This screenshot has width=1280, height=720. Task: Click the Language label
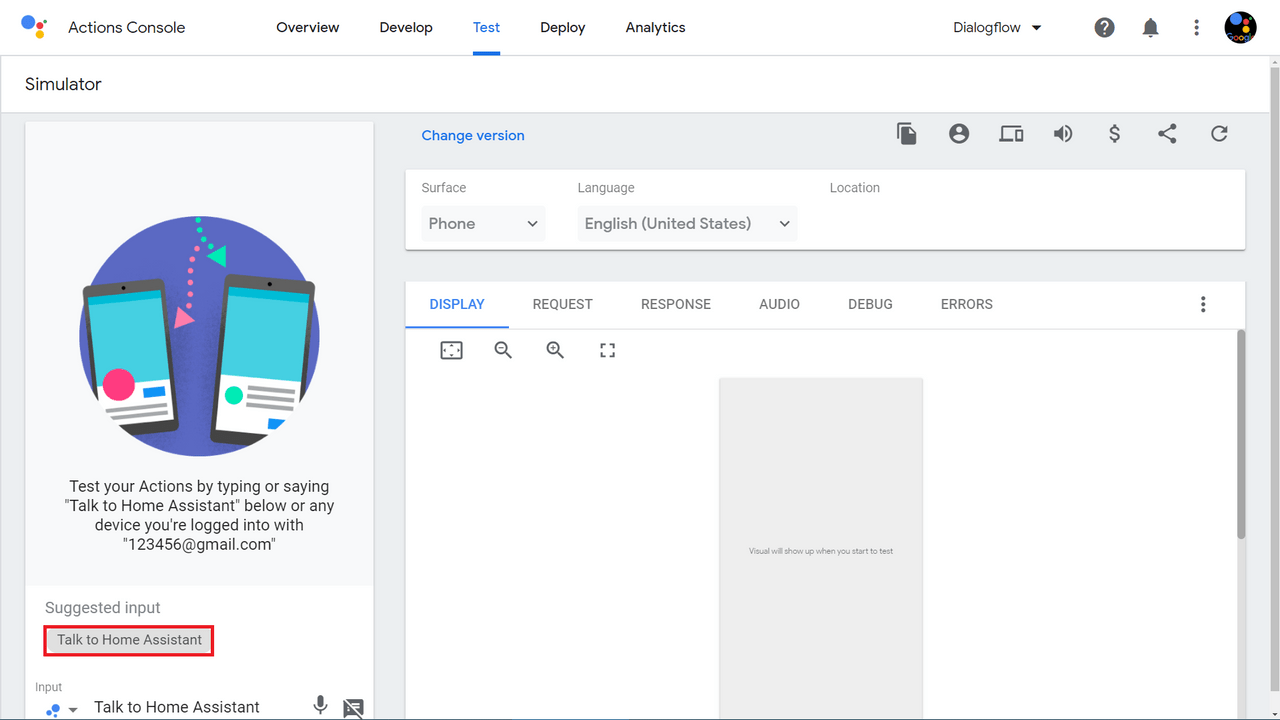[x=606, y=188]
